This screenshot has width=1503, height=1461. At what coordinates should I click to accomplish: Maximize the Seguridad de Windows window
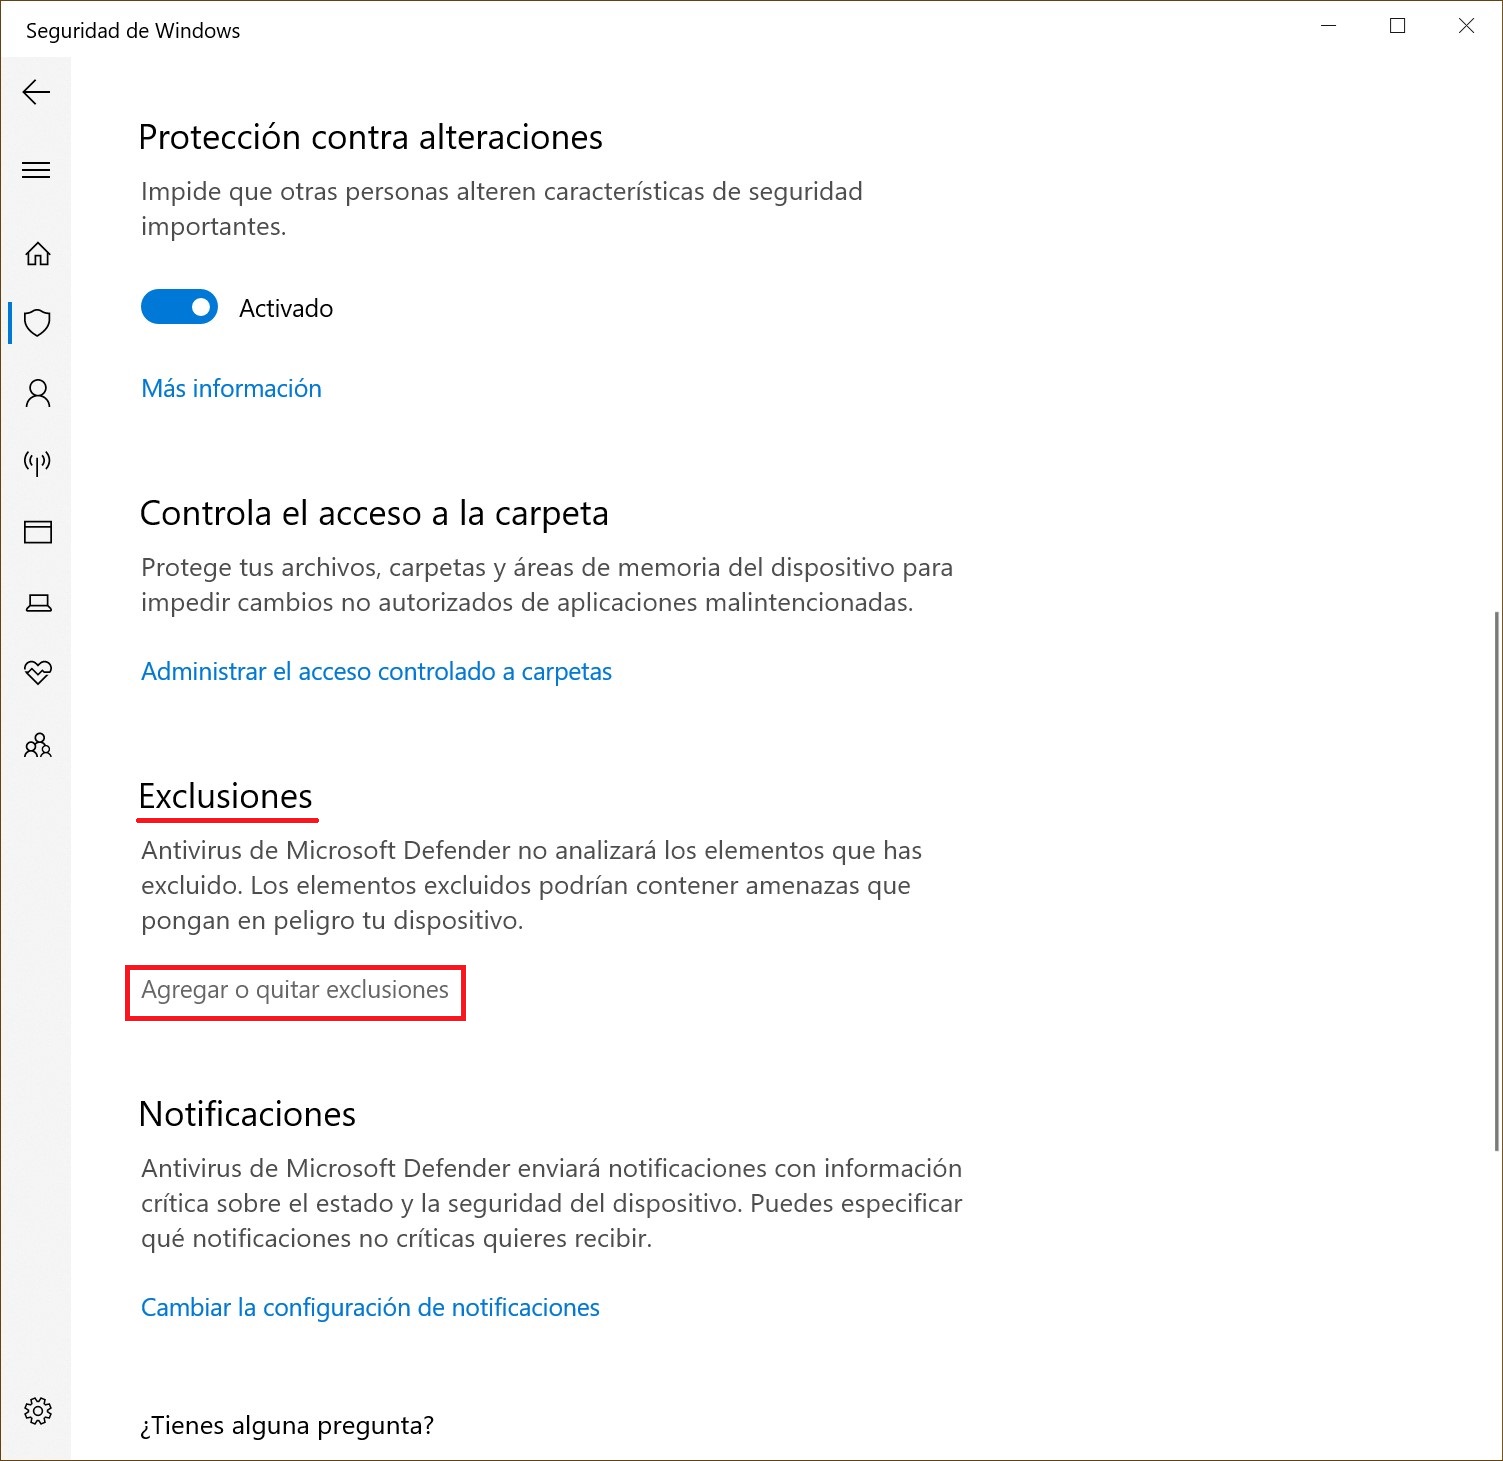(x=1398, y=27)
